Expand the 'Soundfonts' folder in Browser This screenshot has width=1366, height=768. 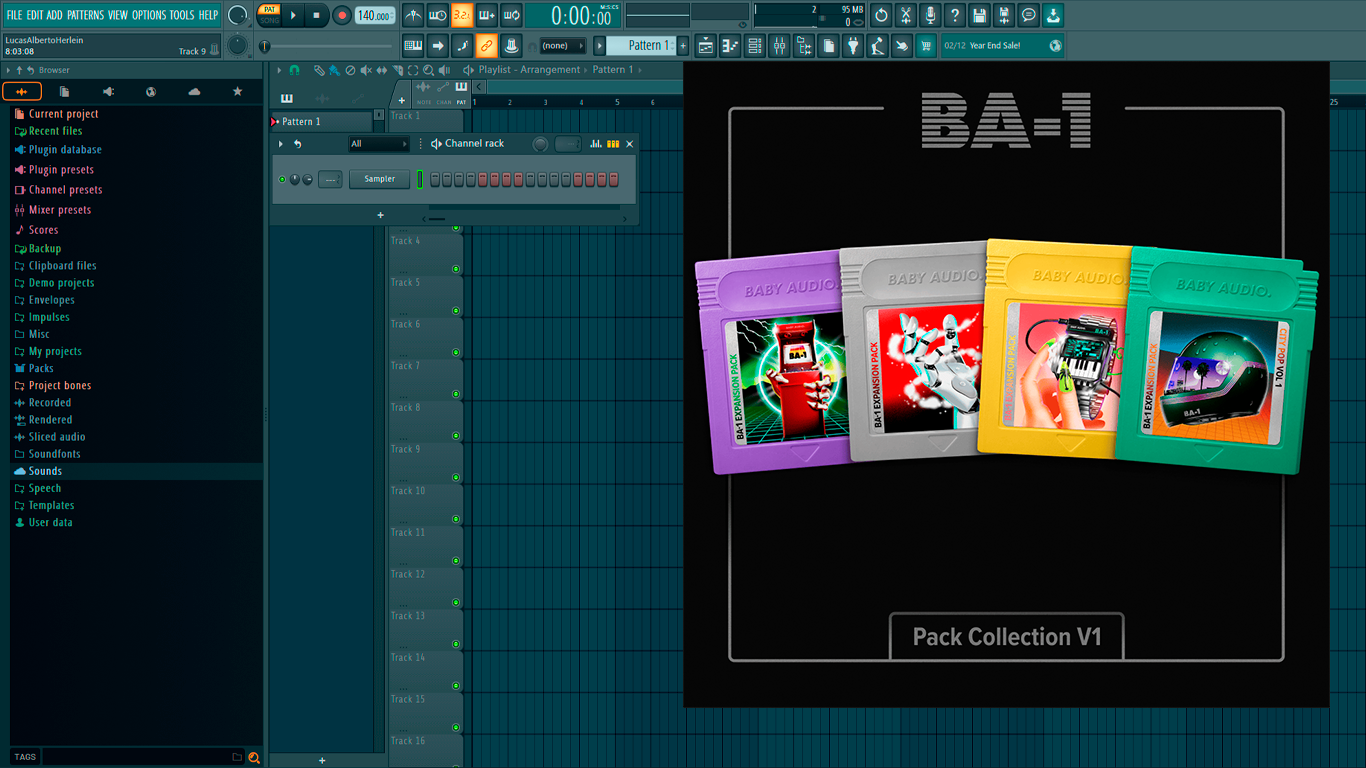tap(54, 454)
